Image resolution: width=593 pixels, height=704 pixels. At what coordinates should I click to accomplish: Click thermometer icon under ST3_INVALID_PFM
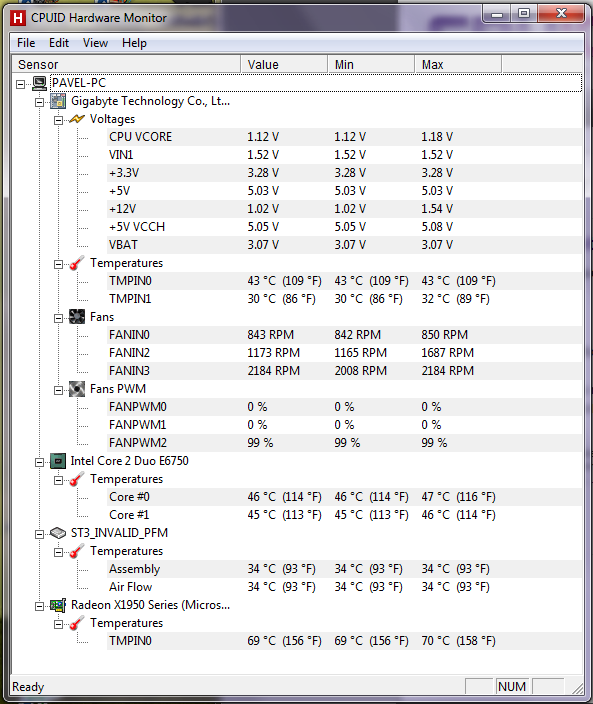(x=77, y=551)
